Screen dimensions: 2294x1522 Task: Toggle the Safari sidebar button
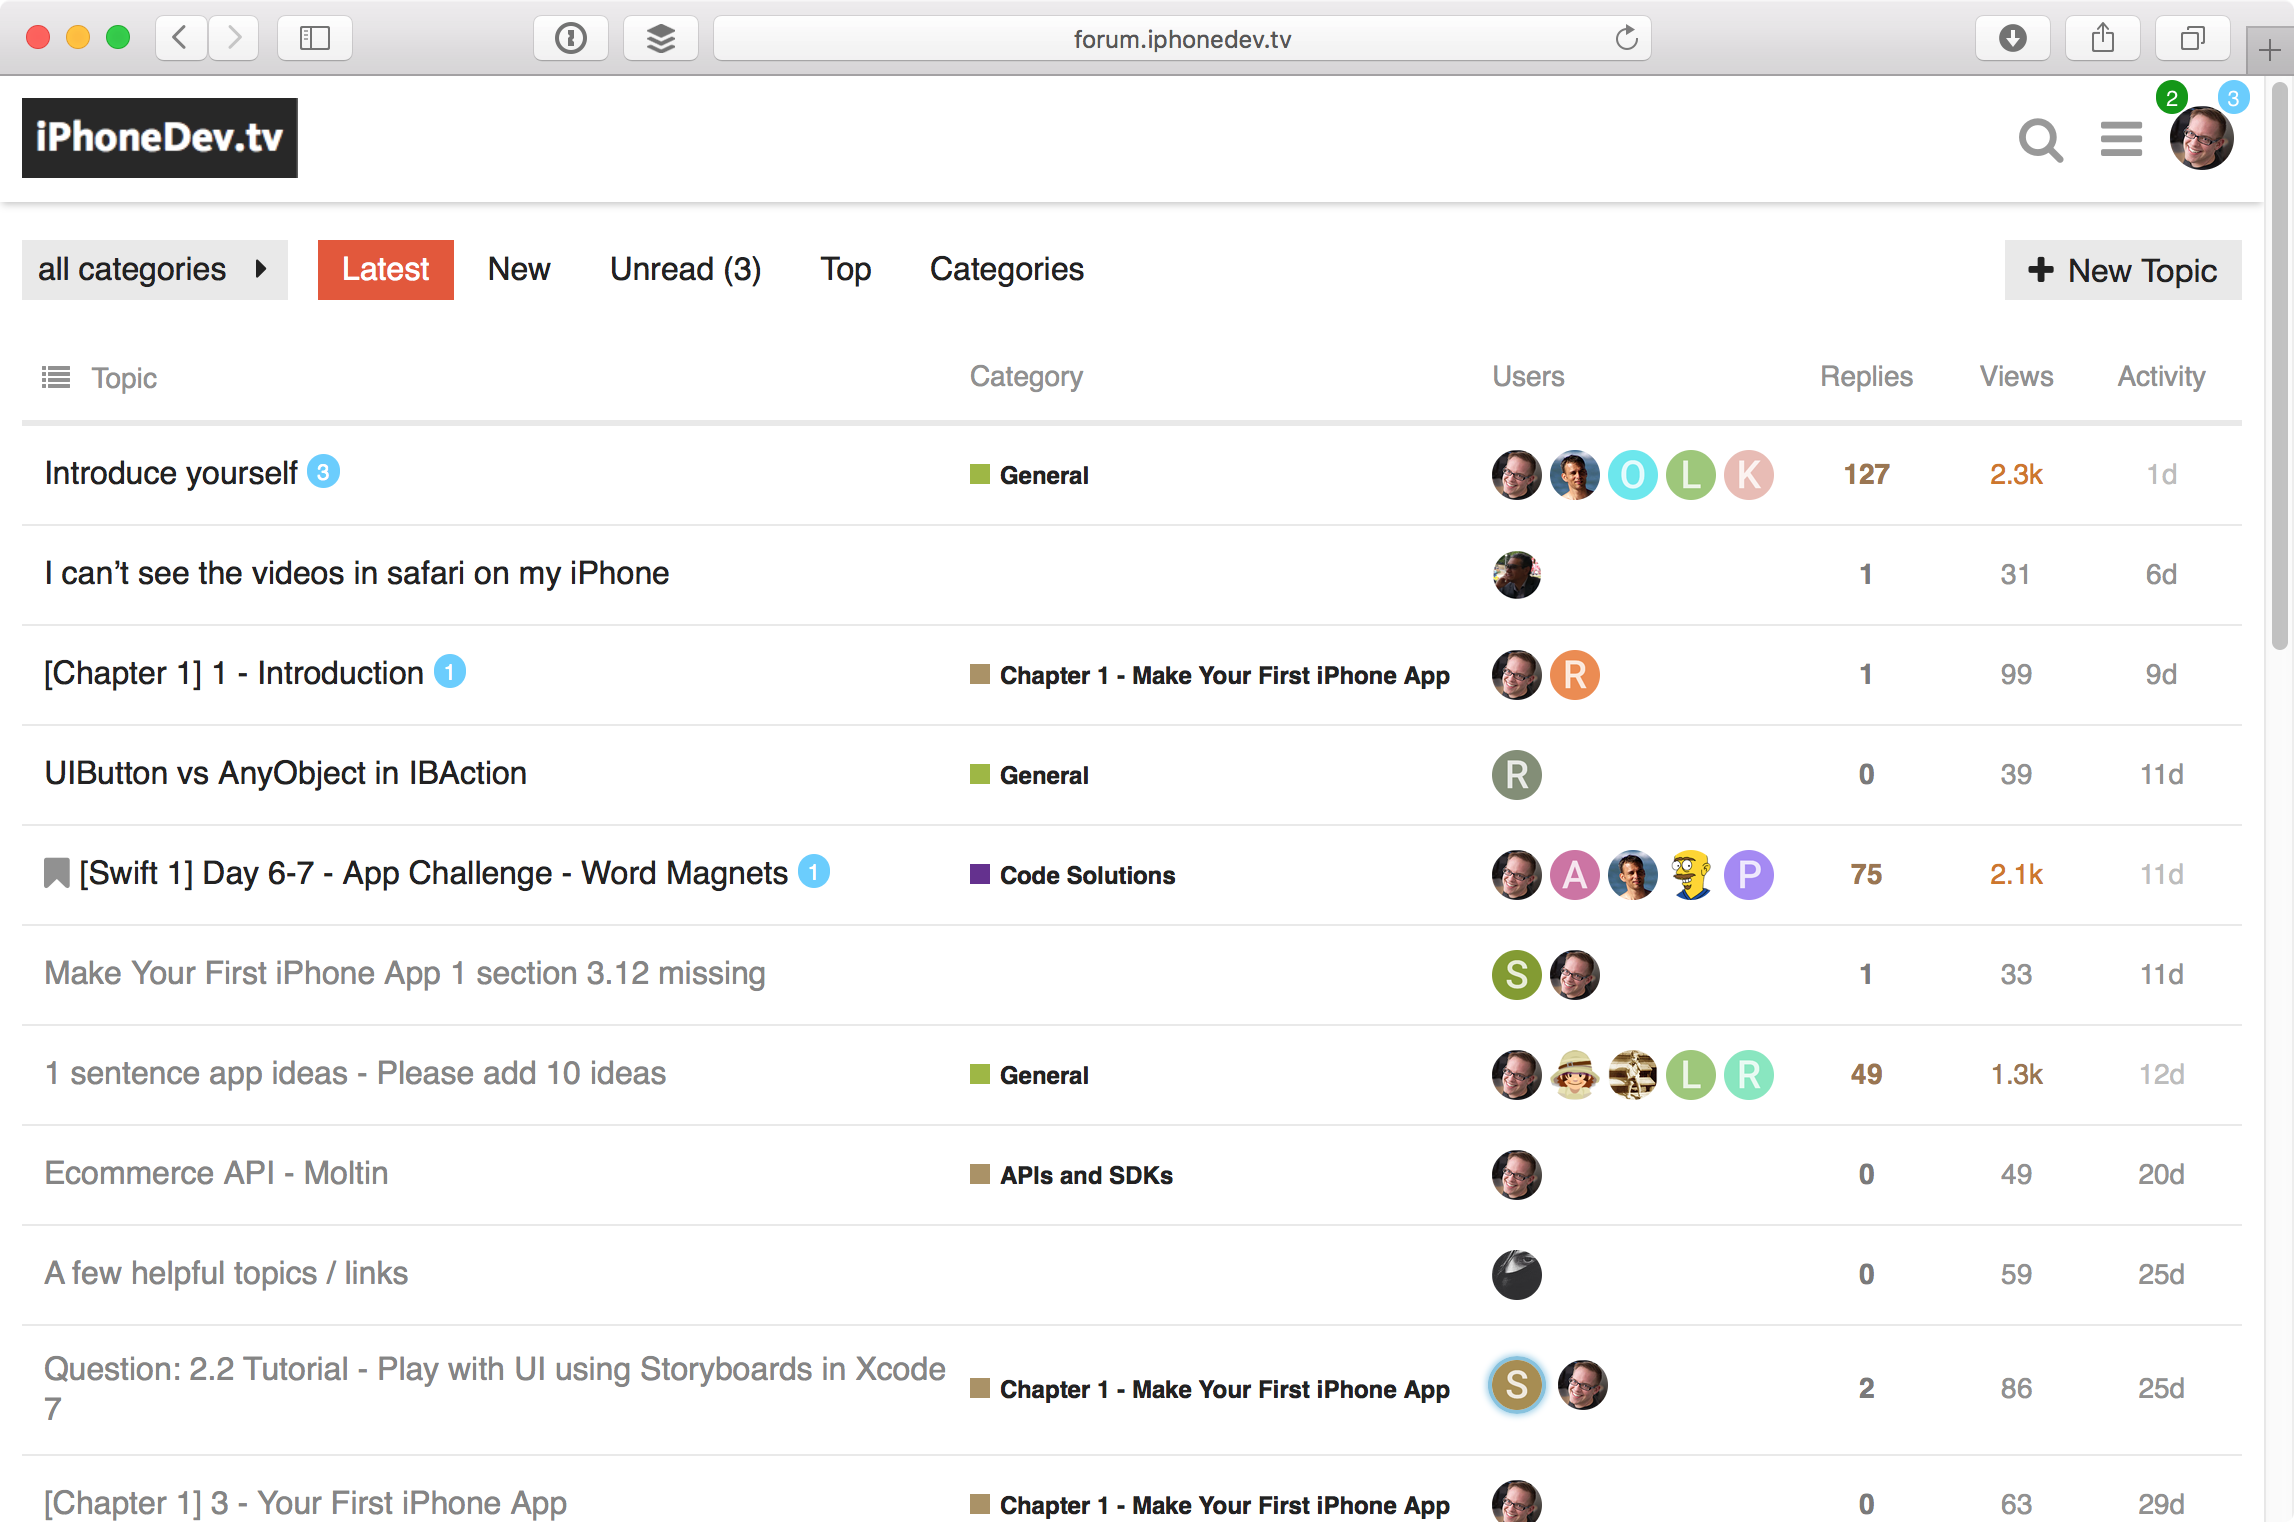(315, 38)
